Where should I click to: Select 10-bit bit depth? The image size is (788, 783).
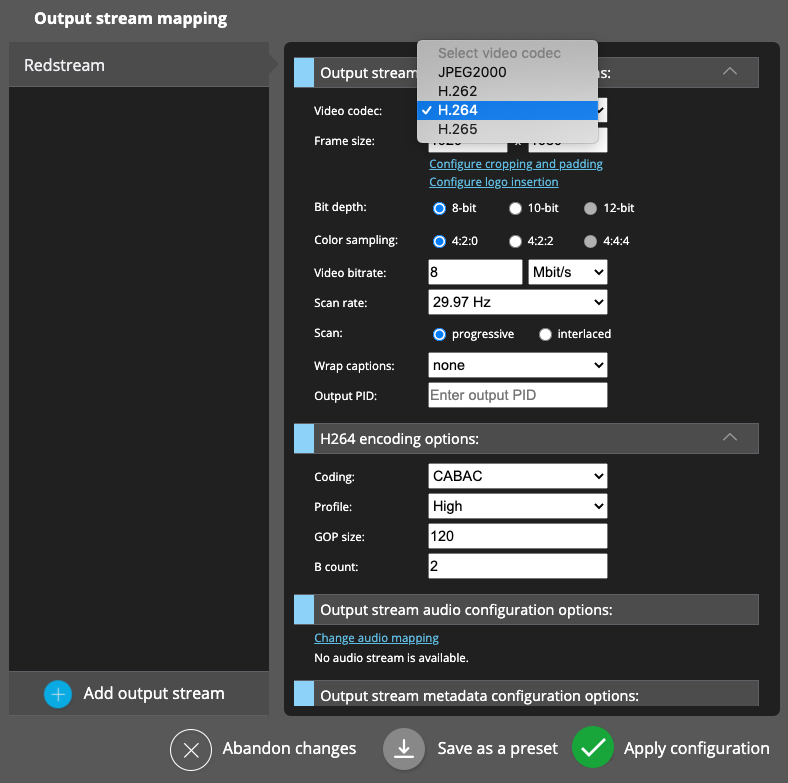(x=516, y=209)
